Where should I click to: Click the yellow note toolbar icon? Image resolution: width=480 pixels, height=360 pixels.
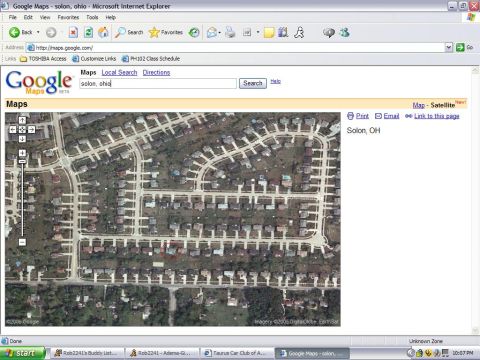coord(269,33)
